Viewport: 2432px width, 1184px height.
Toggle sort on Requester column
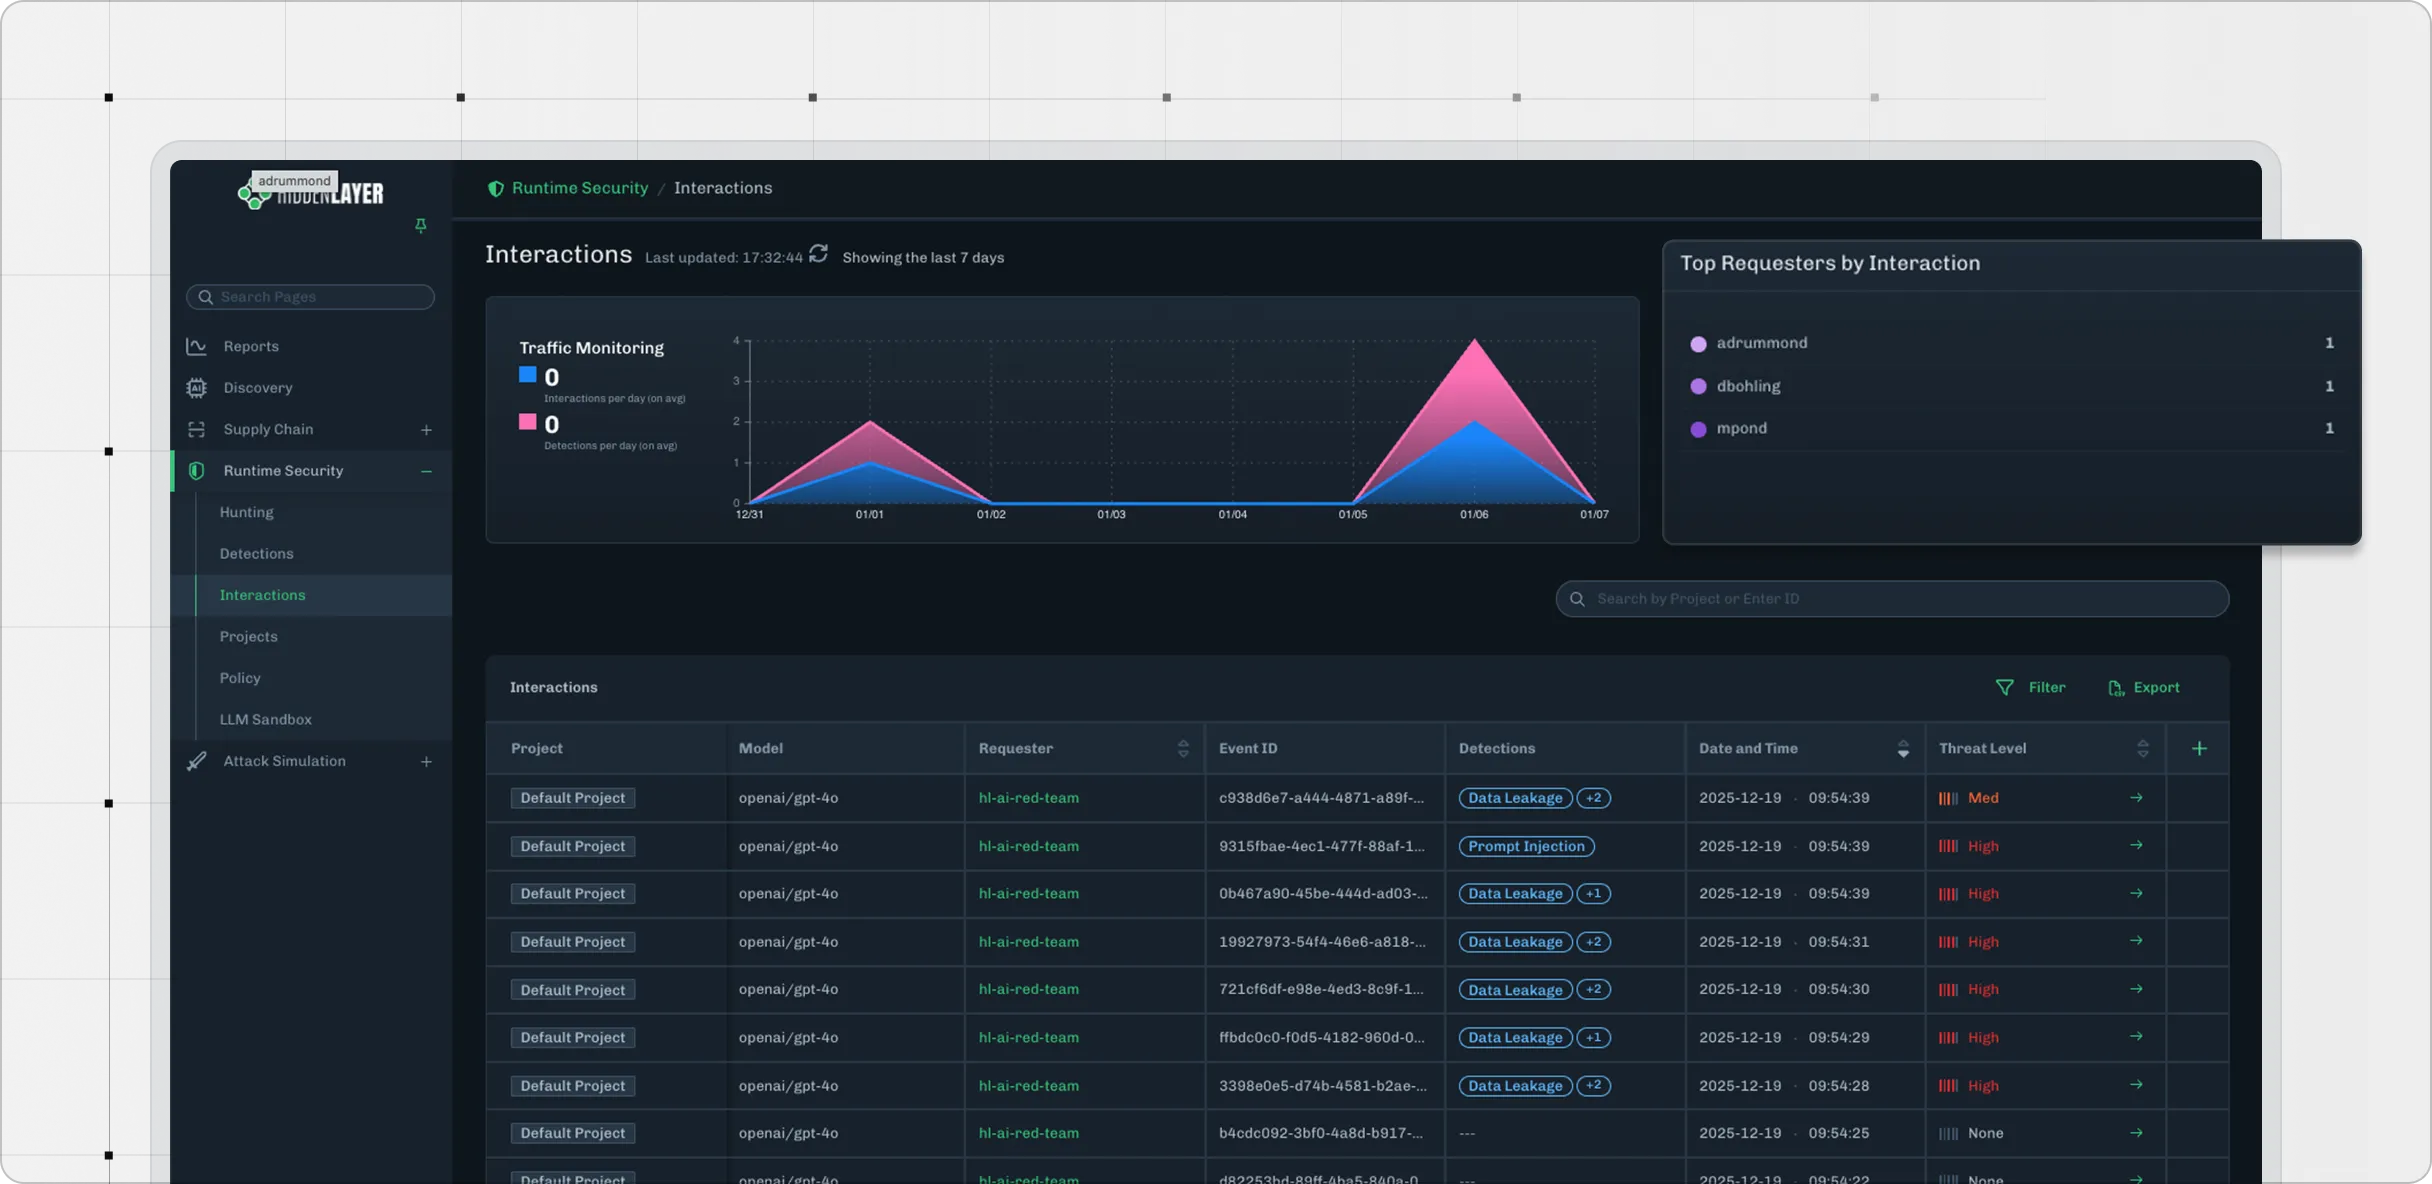(1183, 749)
